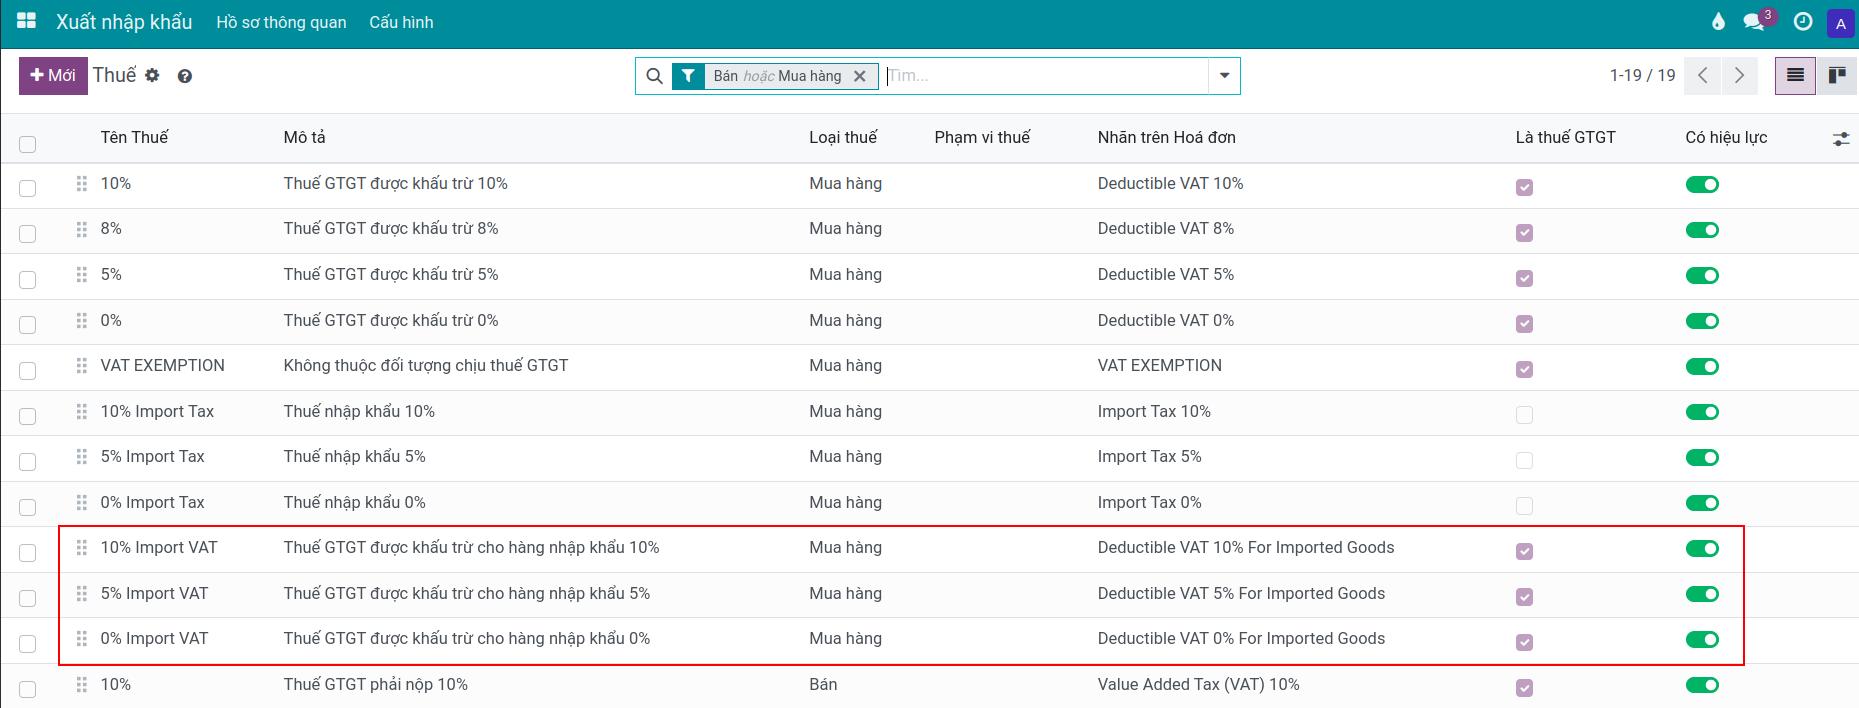Switch to kanban view

(1837, 76)
